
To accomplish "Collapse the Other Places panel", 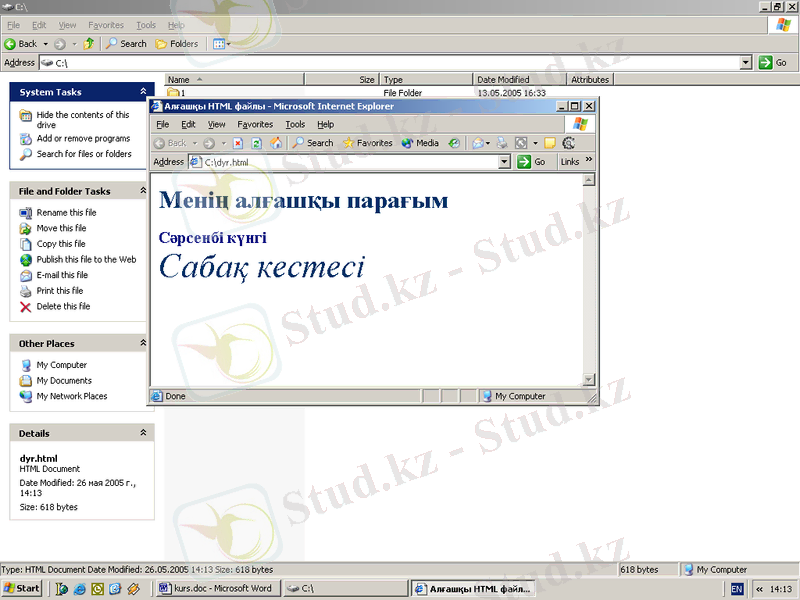I will pos(143,343).
